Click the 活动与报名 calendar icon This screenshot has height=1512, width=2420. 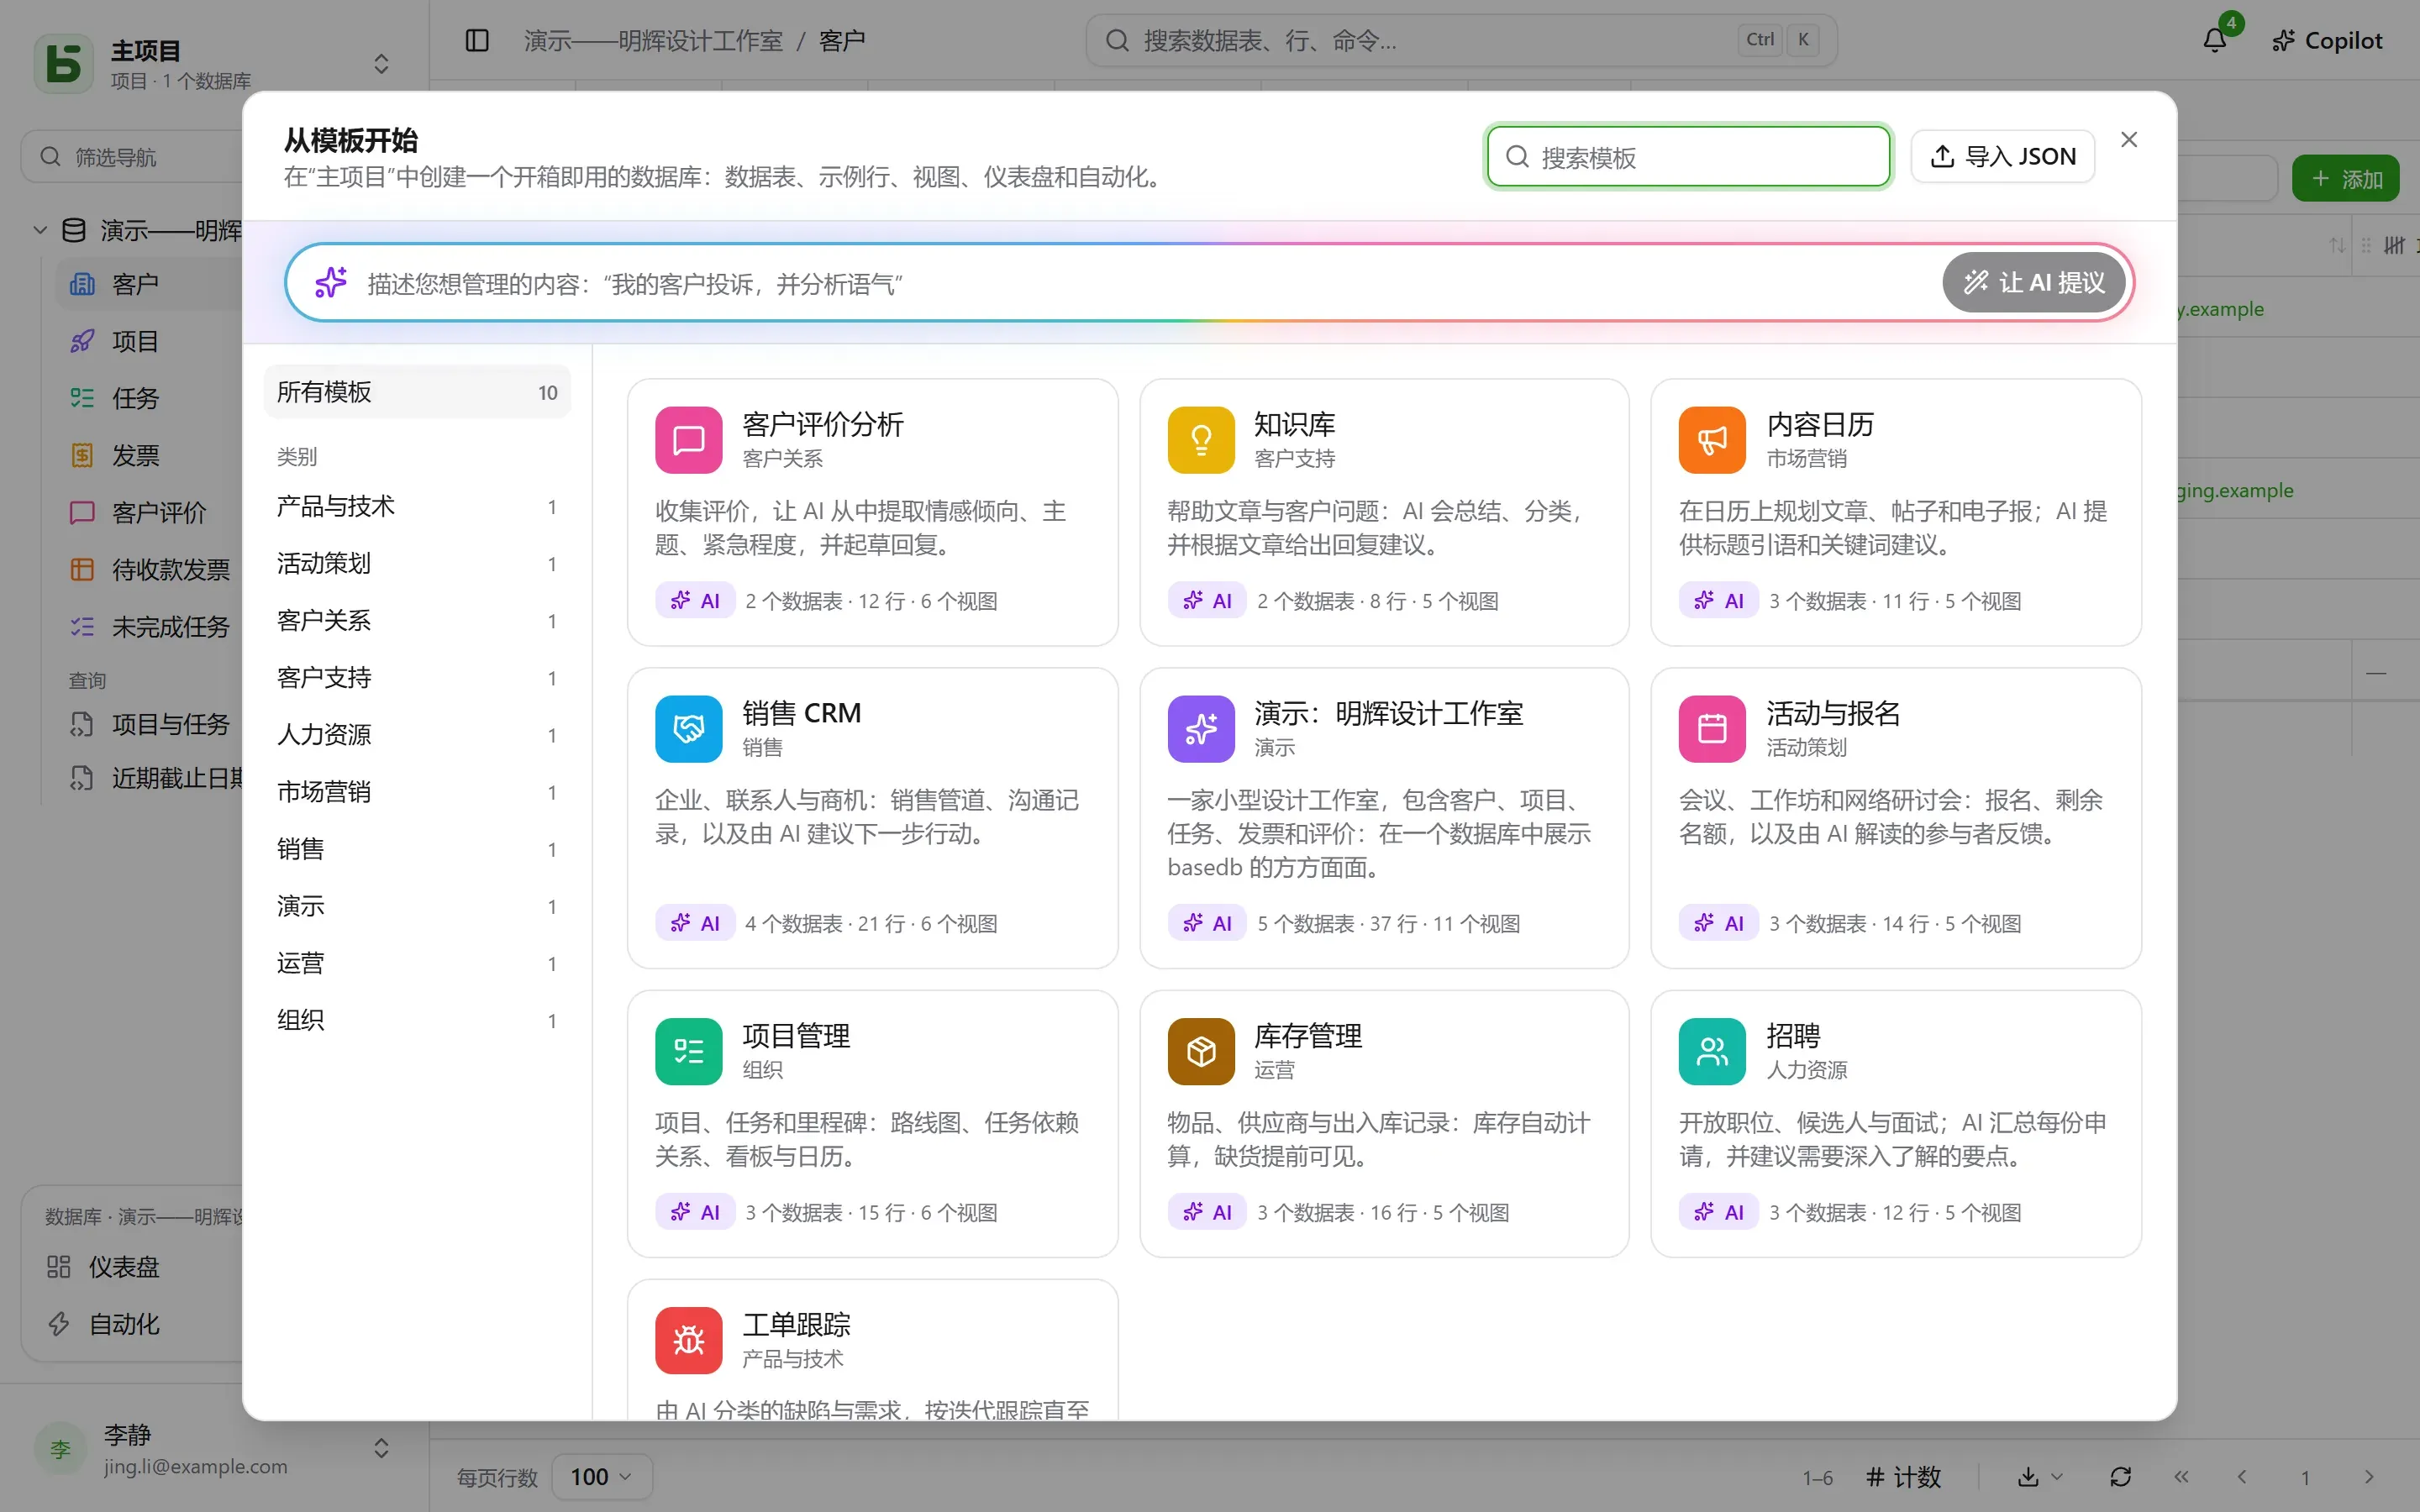(1711, 729)
